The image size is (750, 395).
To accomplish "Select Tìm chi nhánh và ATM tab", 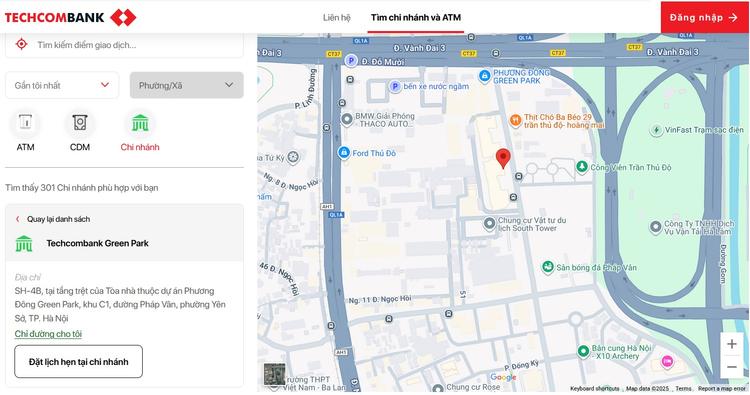I will point(416,18).
